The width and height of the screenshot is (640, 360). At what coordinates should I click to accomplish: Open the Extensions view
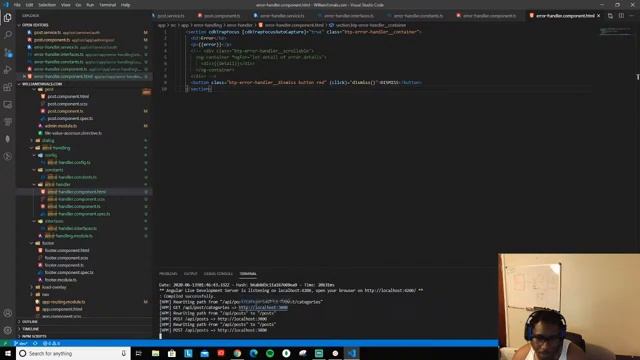click(8, 87)
